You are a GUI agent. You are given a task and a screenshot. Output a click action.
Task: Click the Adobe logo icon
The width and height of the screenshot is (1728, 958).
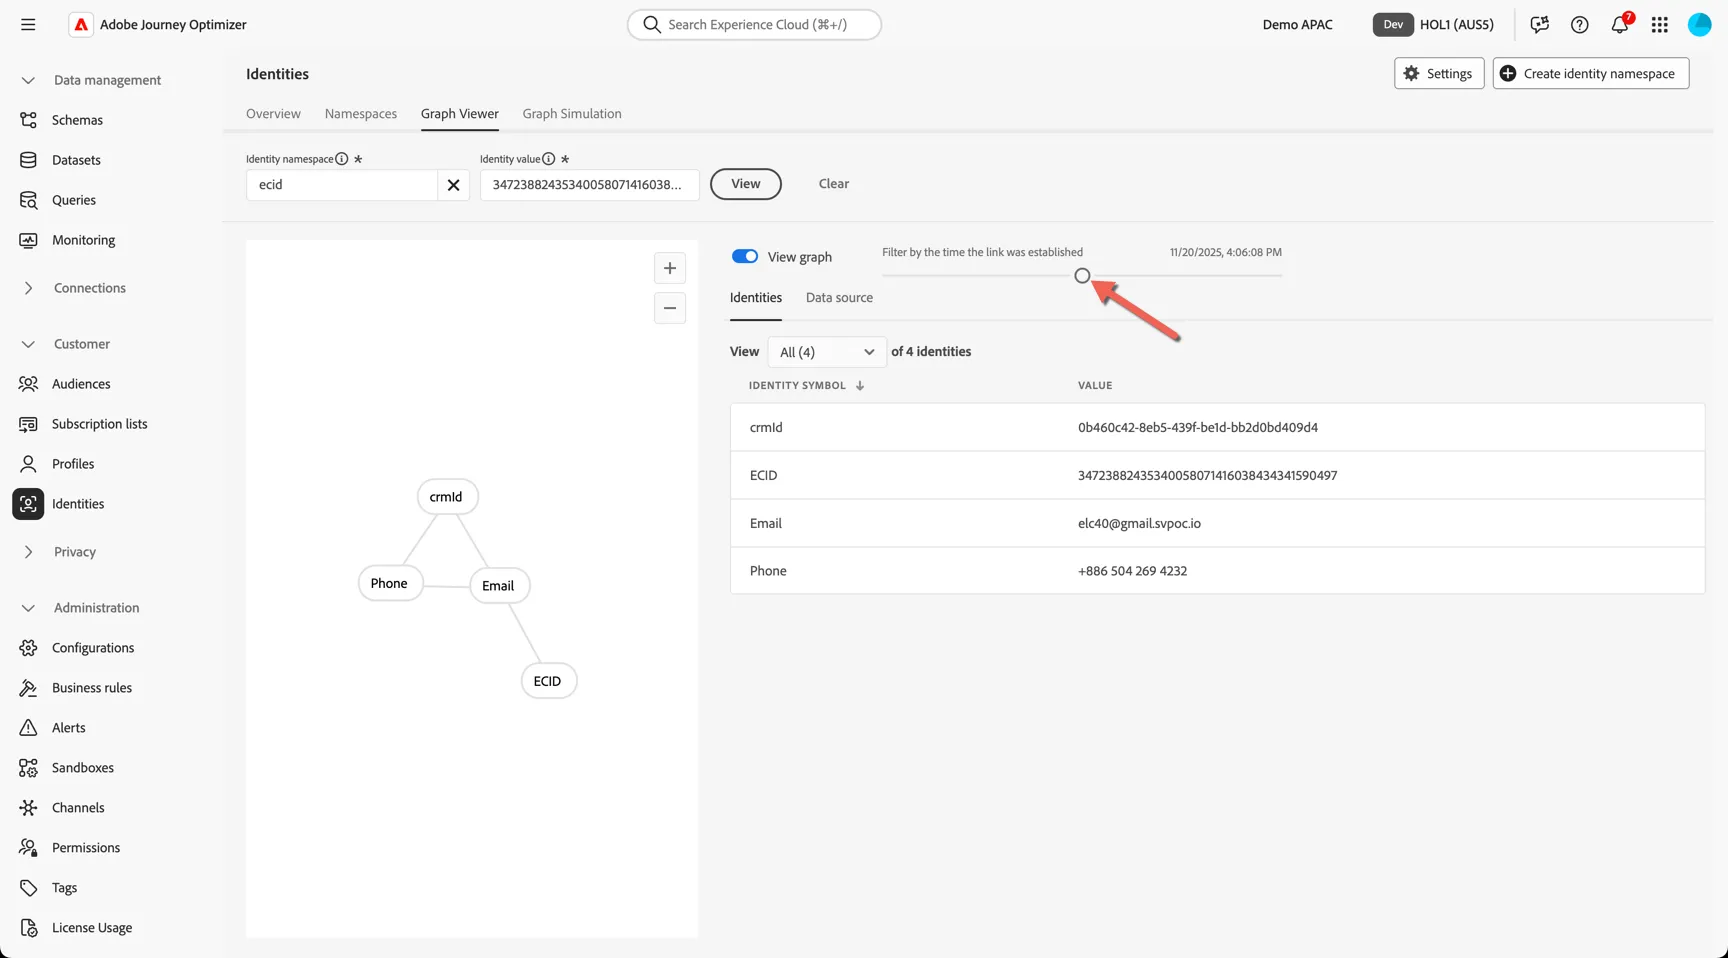pos(81,24)
